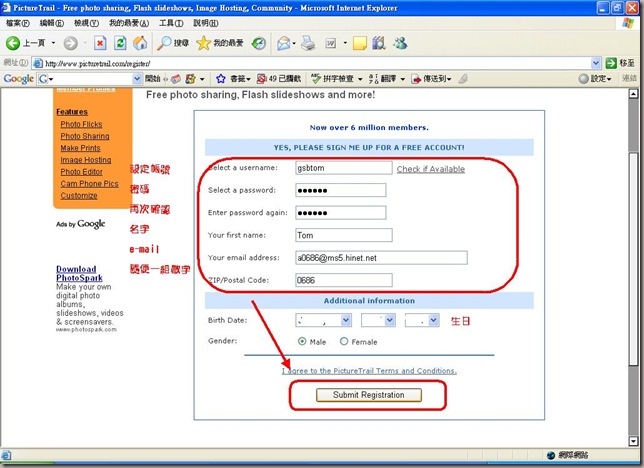
Task: Click the Google logo on Google toolbar
Action: click(18, 78)
